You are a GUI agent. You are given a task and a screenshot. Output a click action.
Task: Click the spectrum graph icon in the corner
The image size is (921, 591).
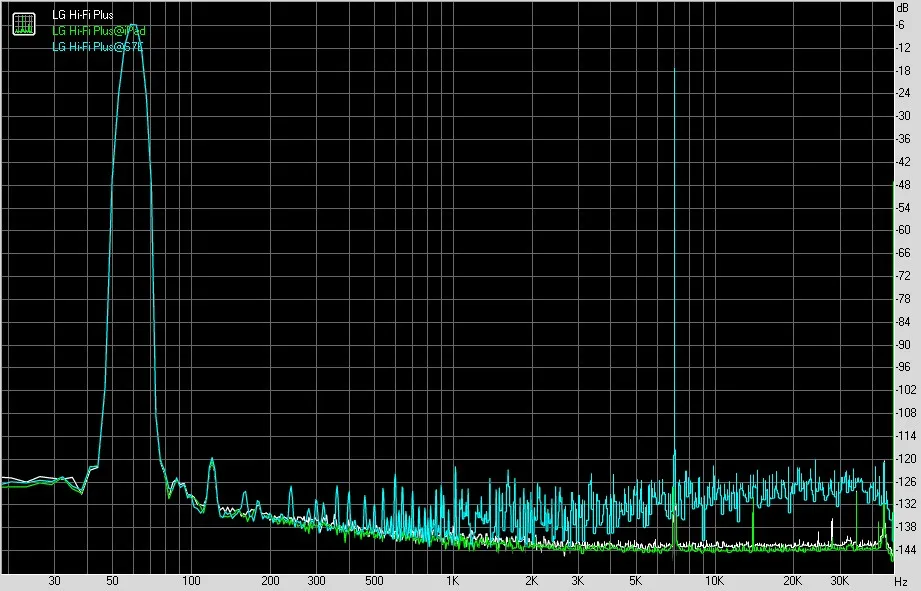point(24,24)
